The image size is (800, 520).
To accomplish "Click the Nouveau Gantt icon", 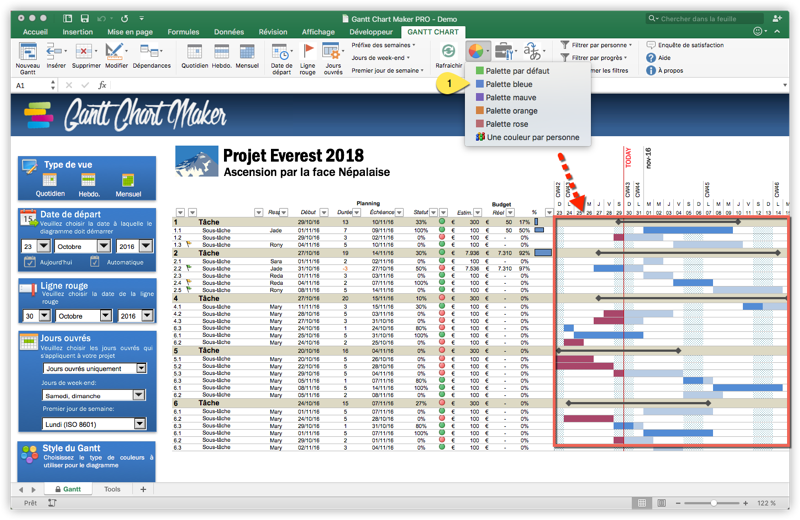I will click(27, 53).
